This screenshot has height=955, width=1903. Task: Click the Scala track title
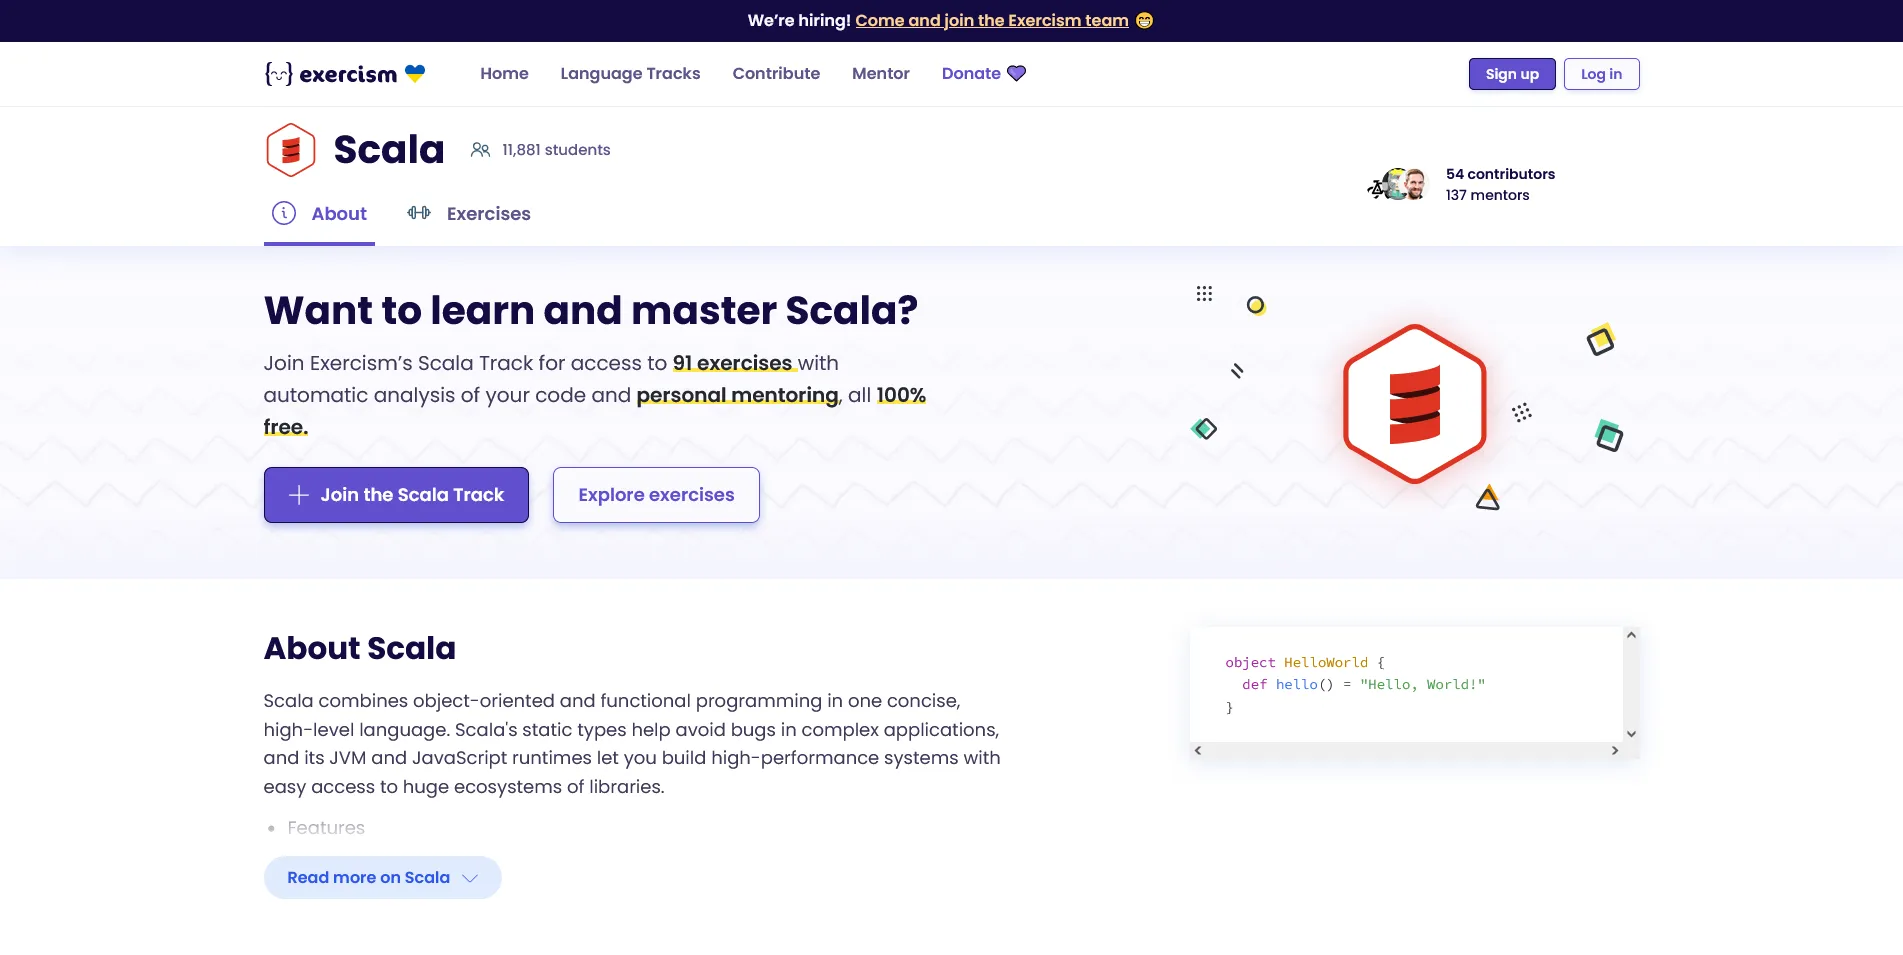pyautogui.click(x=389, y=150)
